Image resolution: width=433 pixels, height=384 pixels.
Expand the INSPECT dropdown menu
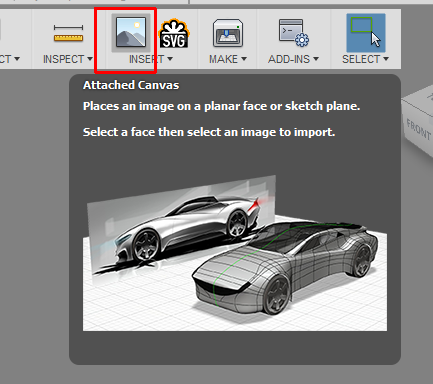pyautogui.click(x=68, y=59)
